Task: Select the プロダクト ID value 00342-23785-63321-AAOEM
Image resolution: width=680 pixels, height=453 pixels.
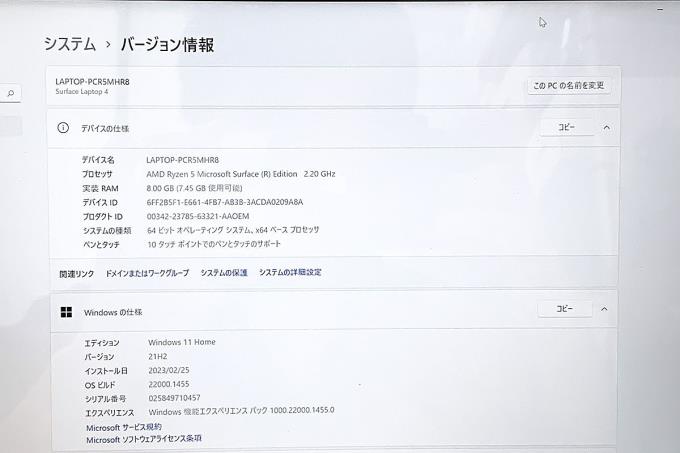Action: point(198,216)
